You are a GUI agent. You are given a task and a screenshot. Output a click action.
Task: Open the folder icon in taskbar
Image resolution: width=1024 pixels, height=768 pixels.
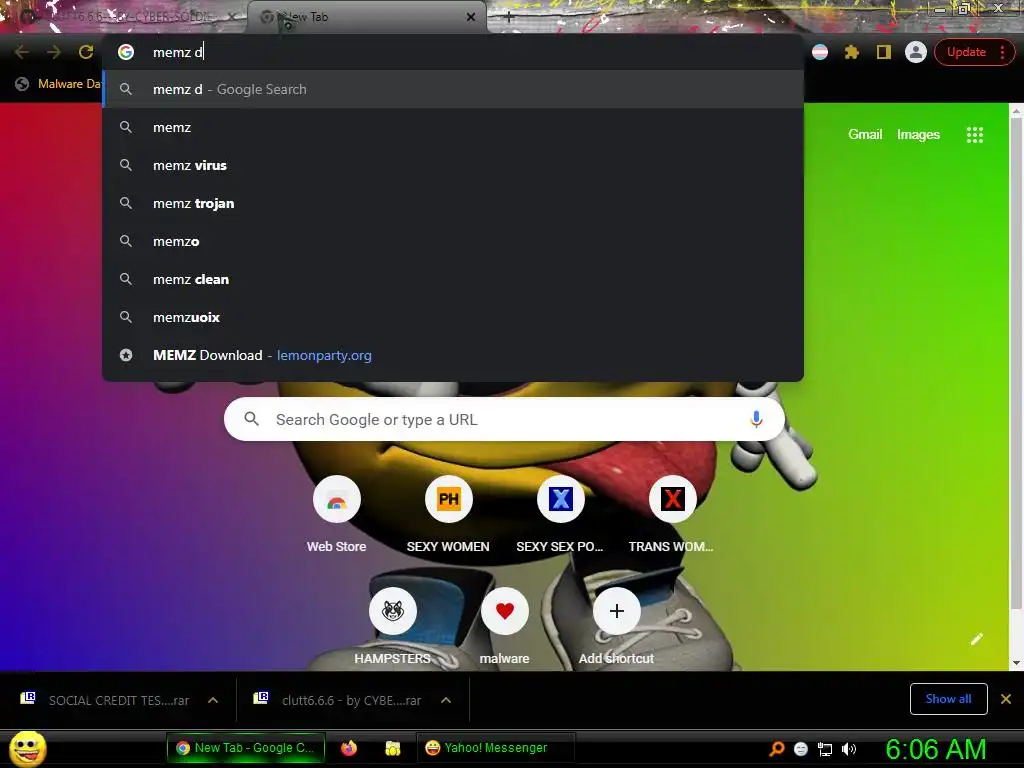[x=392, y=748]
